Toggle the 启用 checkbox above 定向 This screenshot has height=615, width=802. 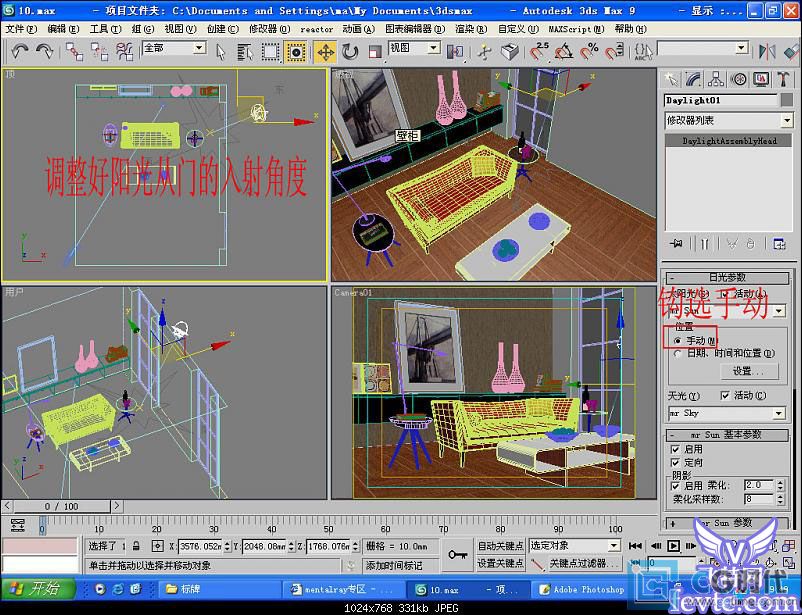click(675, 449)
